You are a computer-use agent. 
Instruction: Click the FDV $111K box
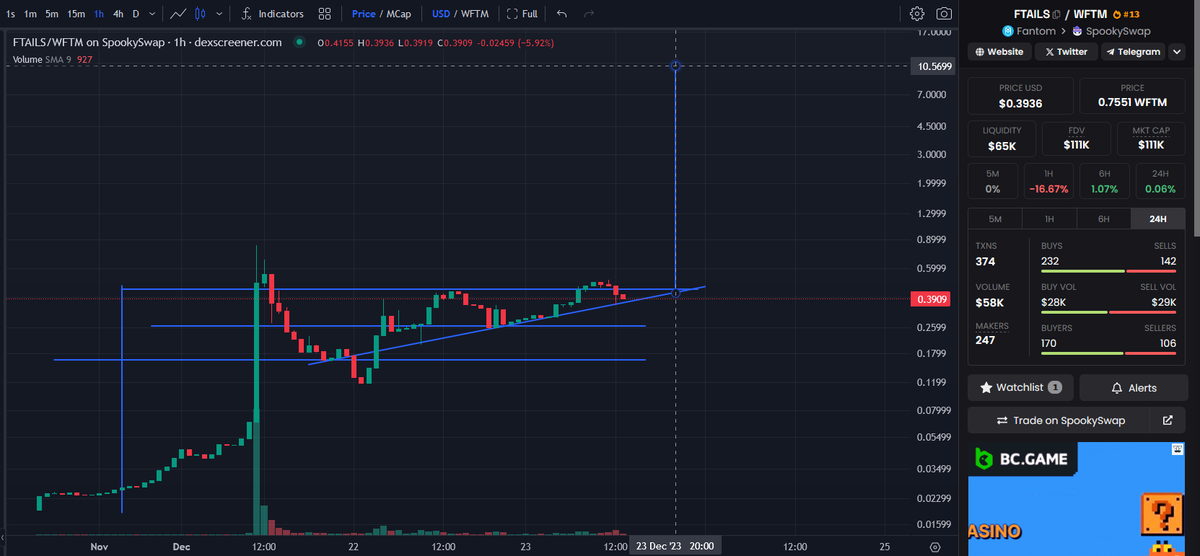pyautogui.click(x=1076, y=138)
